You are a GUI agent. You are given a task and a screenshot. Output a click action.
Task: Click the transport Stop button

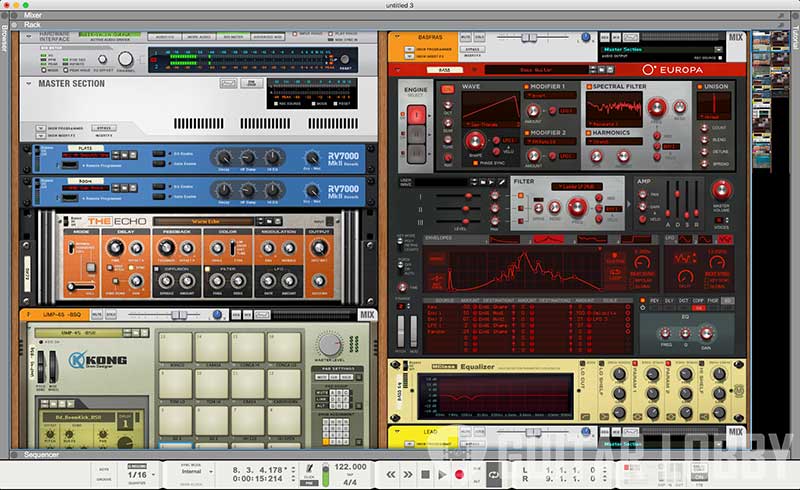pyautogui.click(x=425, y=475)
